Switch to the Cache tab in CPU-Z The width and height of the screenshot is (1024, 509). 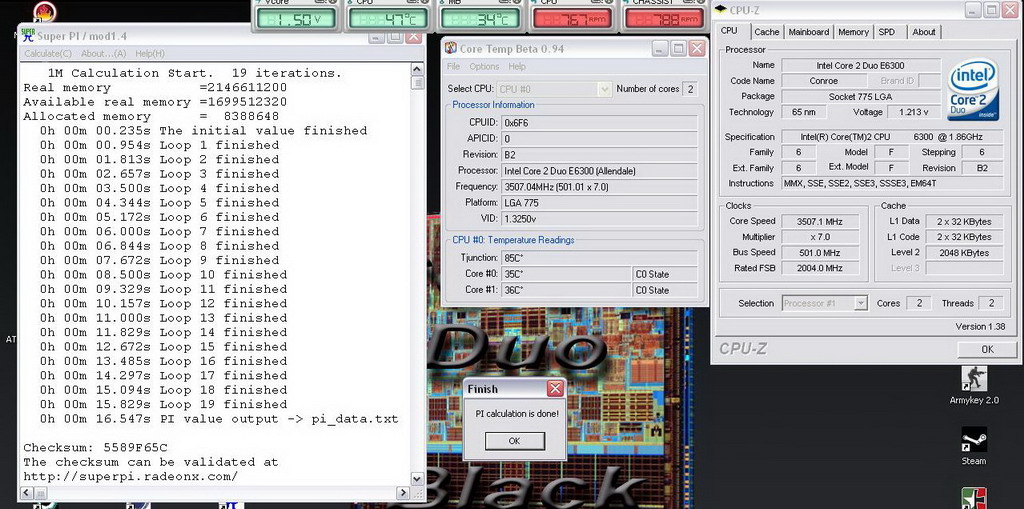(x=766, y=32)
